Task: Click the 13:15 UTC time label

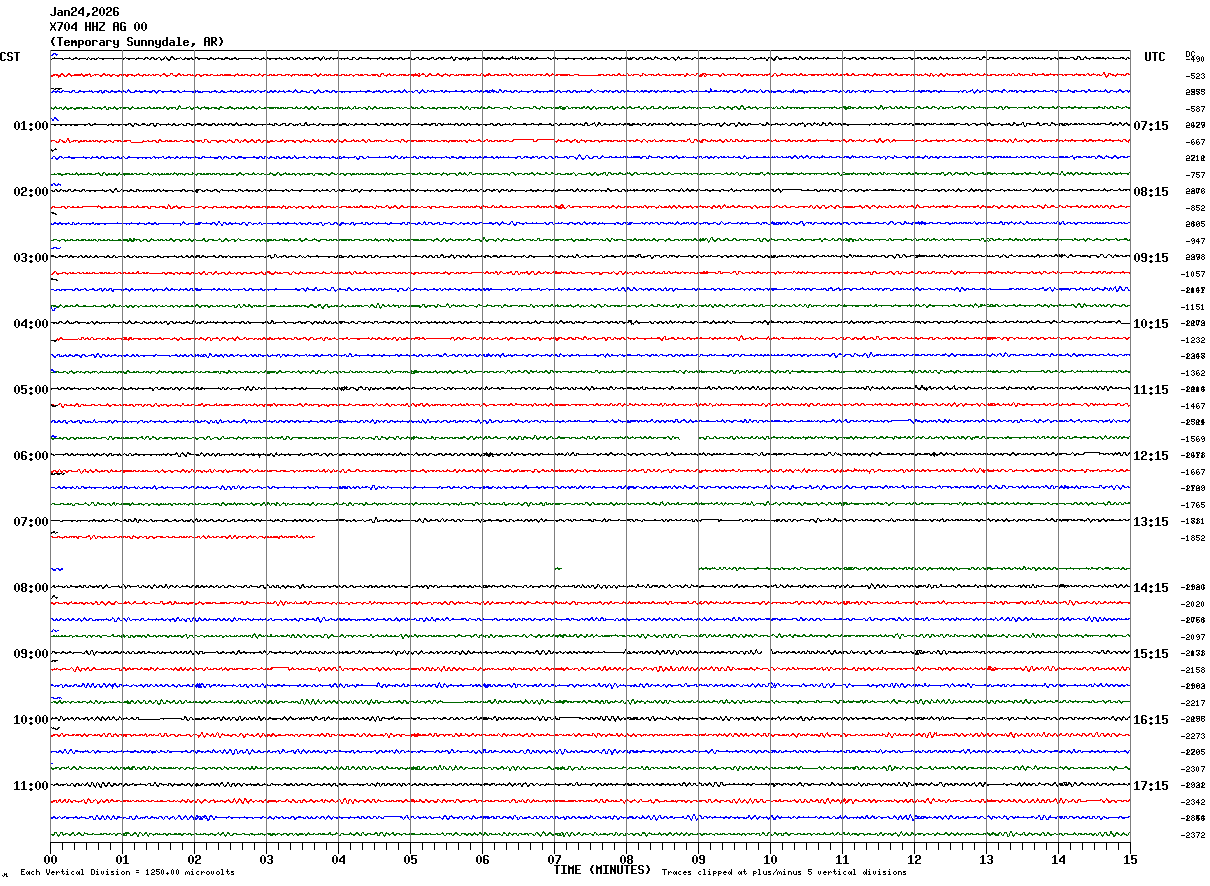Action: (x=1151, y=522)
